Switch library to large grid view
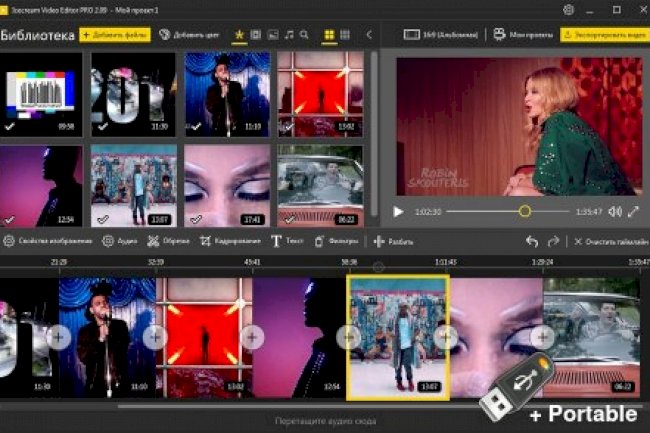Screen dimensions: 650x433 (328, 34)
